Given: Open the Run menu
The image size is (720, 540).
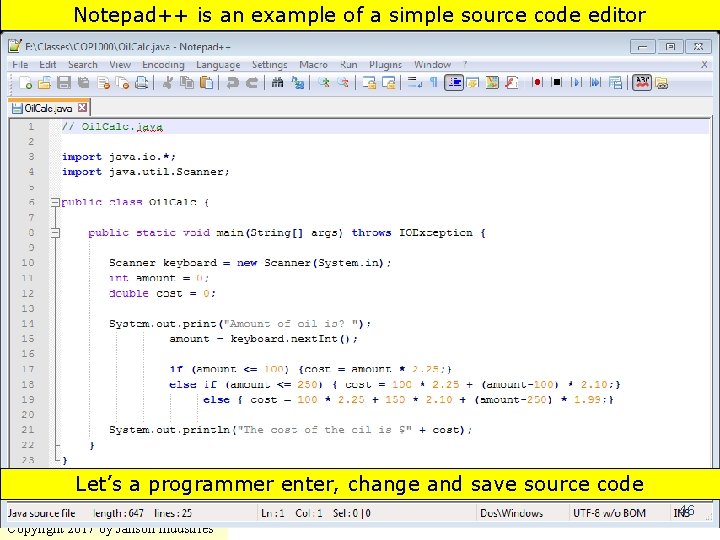Looking at the screenshot, I should [349, 65].
